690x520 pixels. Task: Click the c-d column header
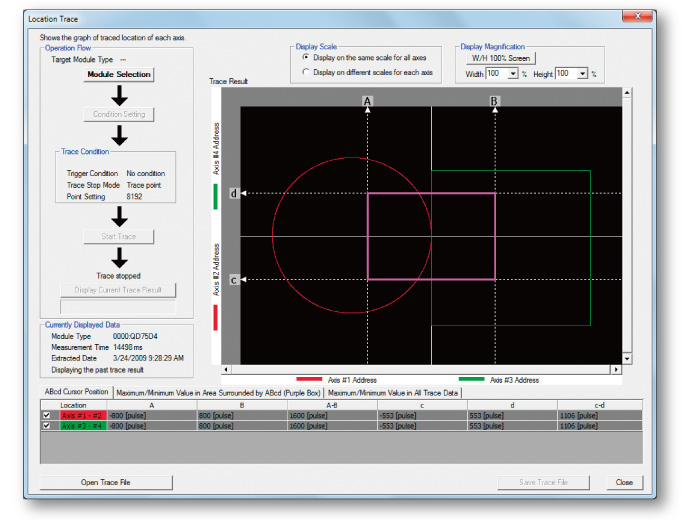[x=600, y=405]
